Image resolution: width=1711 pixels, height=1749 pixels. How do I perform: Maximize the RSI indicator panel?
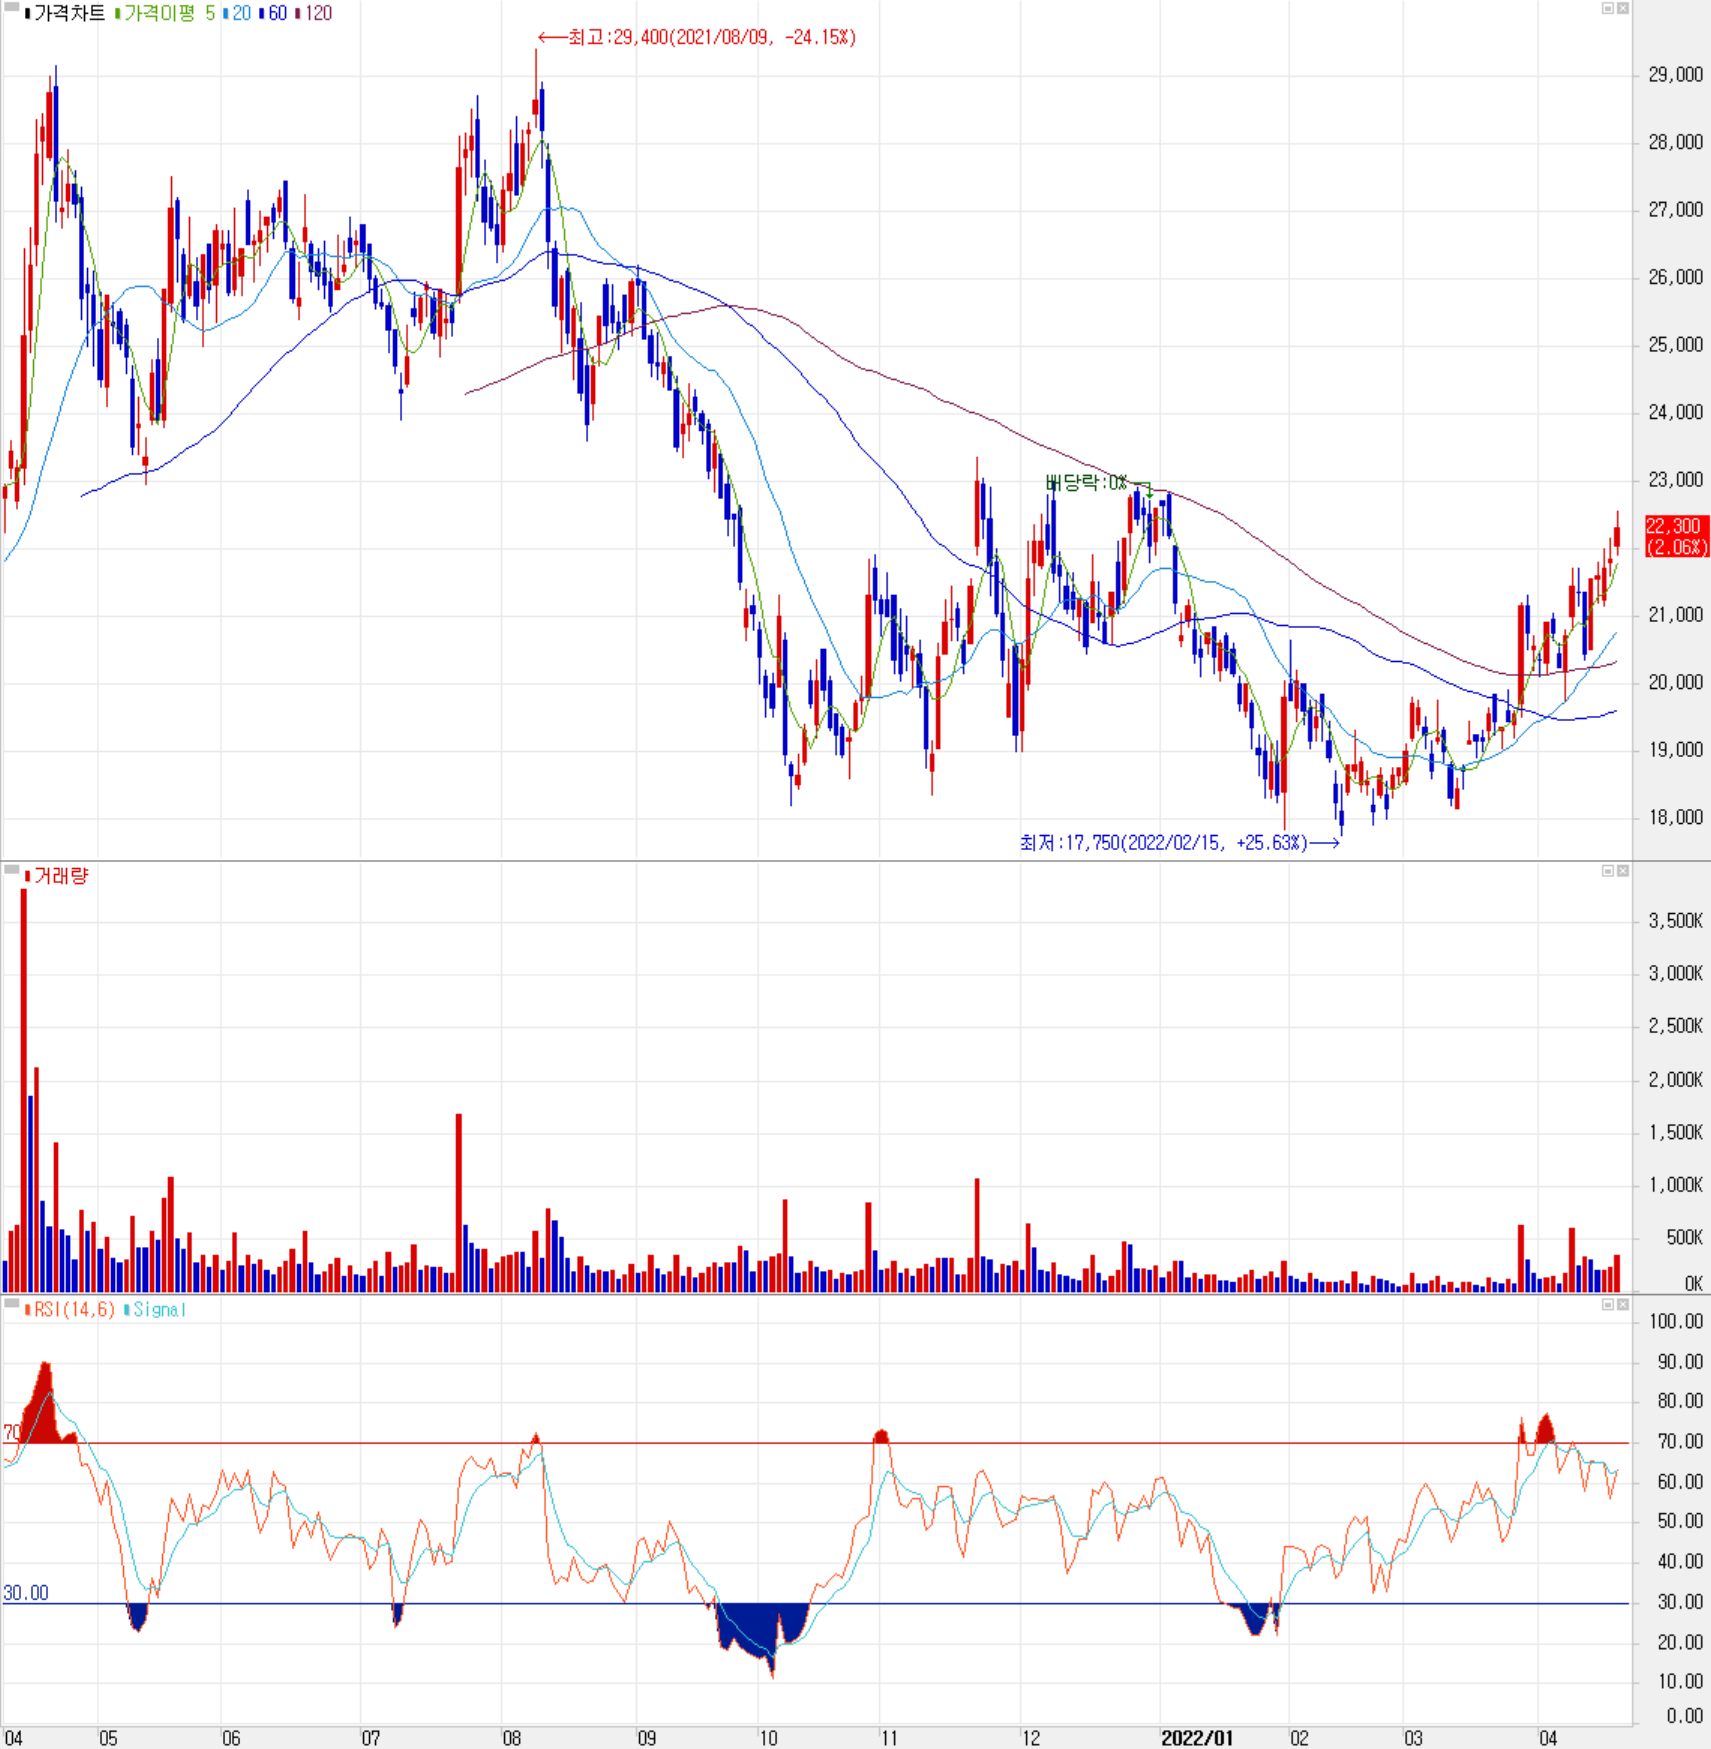click(x=1608, y=1305)
